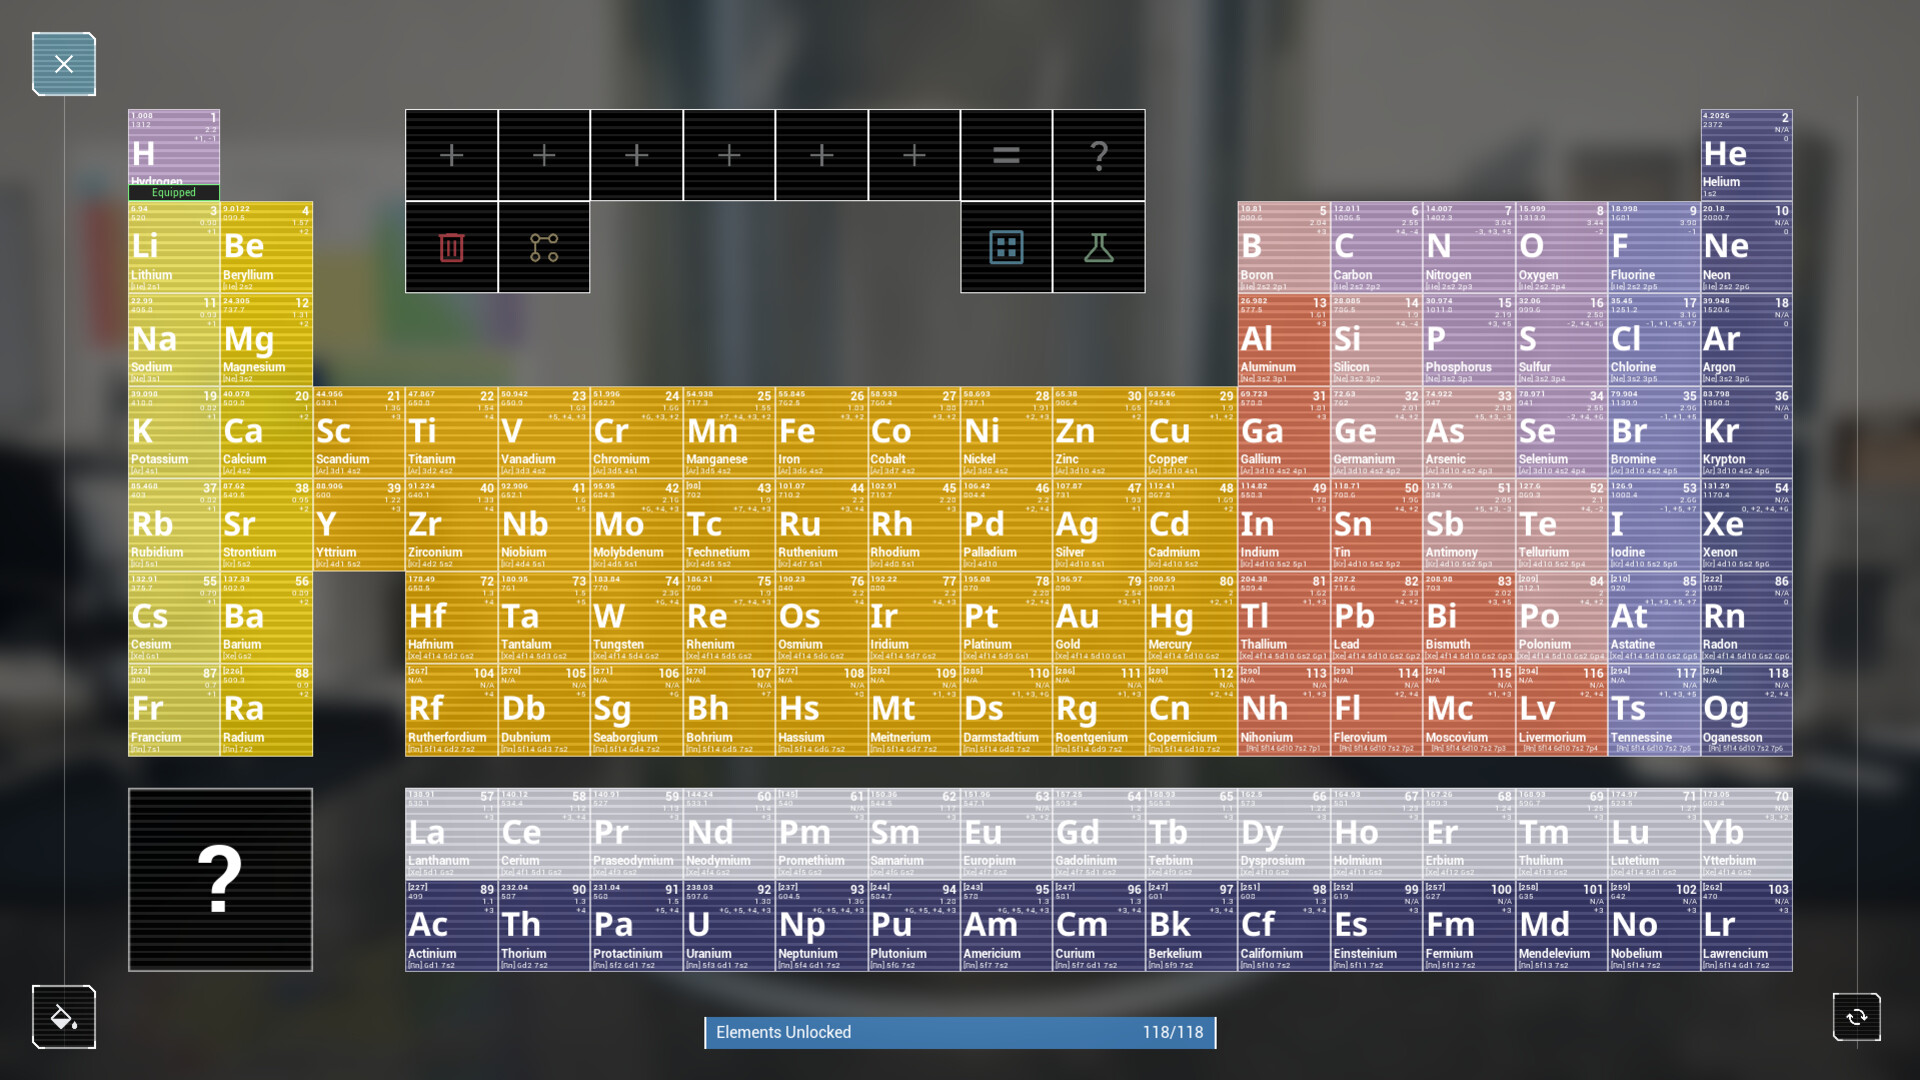The width and height of the screenshot is (1920, 1080).
Task: Clear the equation slots using the trash icon
Action: pyautogui.click(x=450, y=247)
